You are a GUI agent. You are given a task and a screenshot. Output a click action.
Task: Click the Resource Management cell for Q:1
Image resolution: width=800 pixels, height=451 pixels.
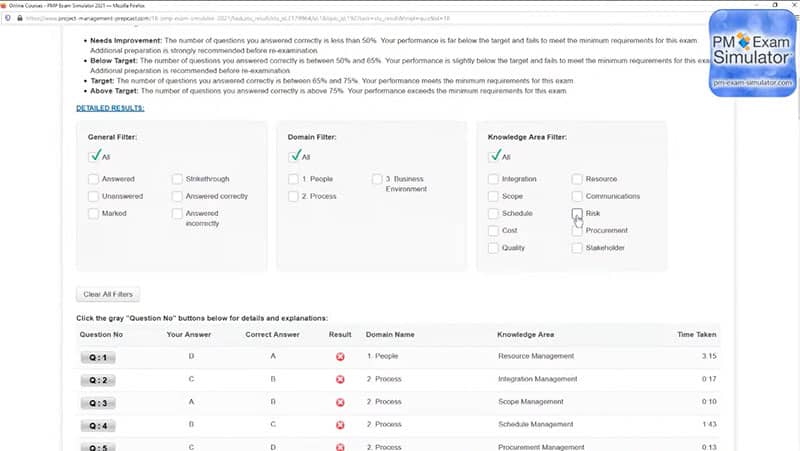pyautogui.click(x=536, y=356)
